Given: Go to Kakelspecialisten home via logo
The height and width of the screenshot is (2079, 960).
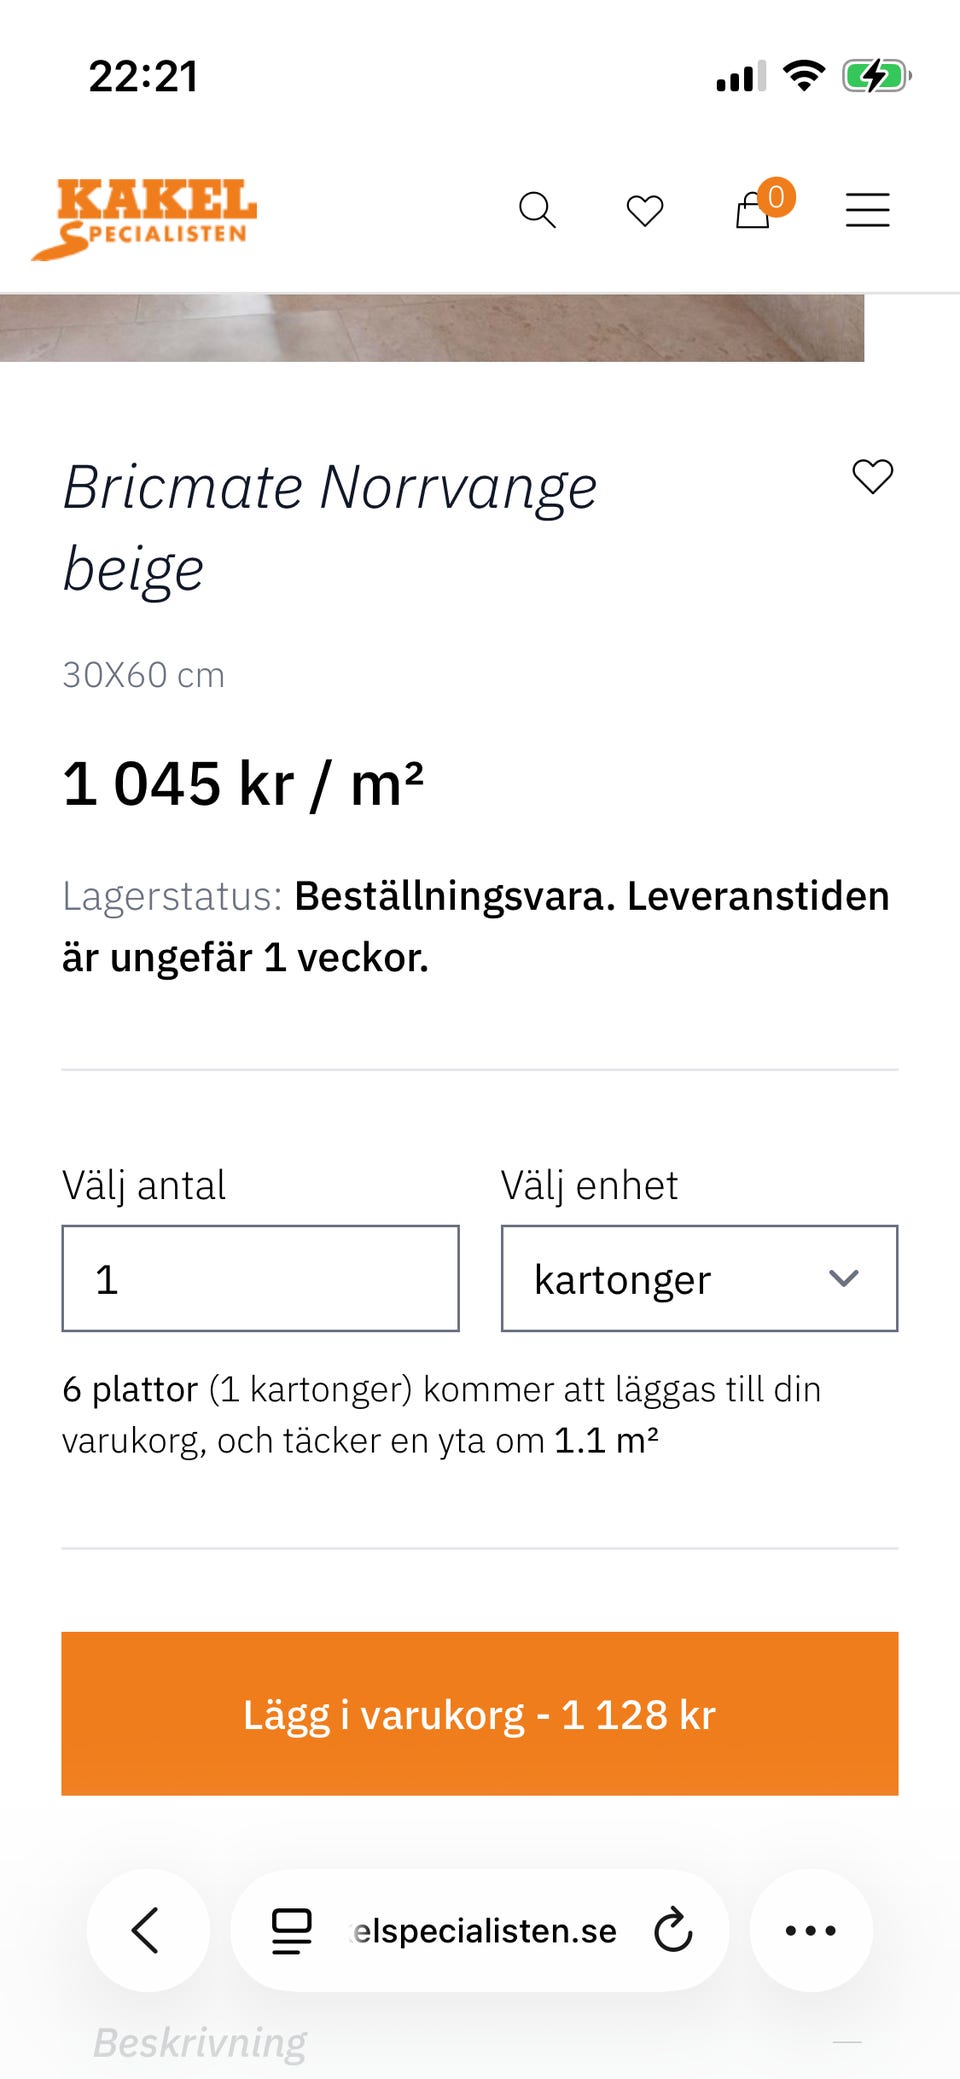Looking at the screenshot, I should pyautogui.click(x=145, y=218).
